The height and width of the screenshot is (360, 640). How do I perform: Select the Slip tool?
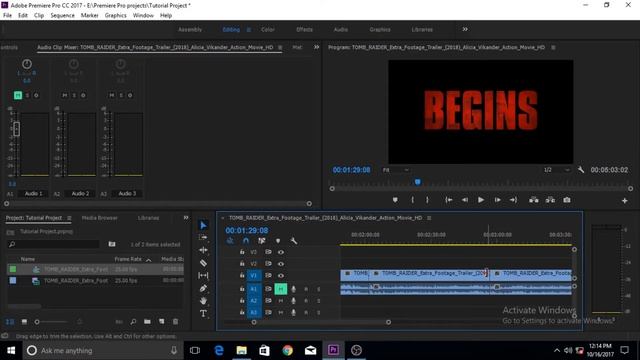[203, 276]
